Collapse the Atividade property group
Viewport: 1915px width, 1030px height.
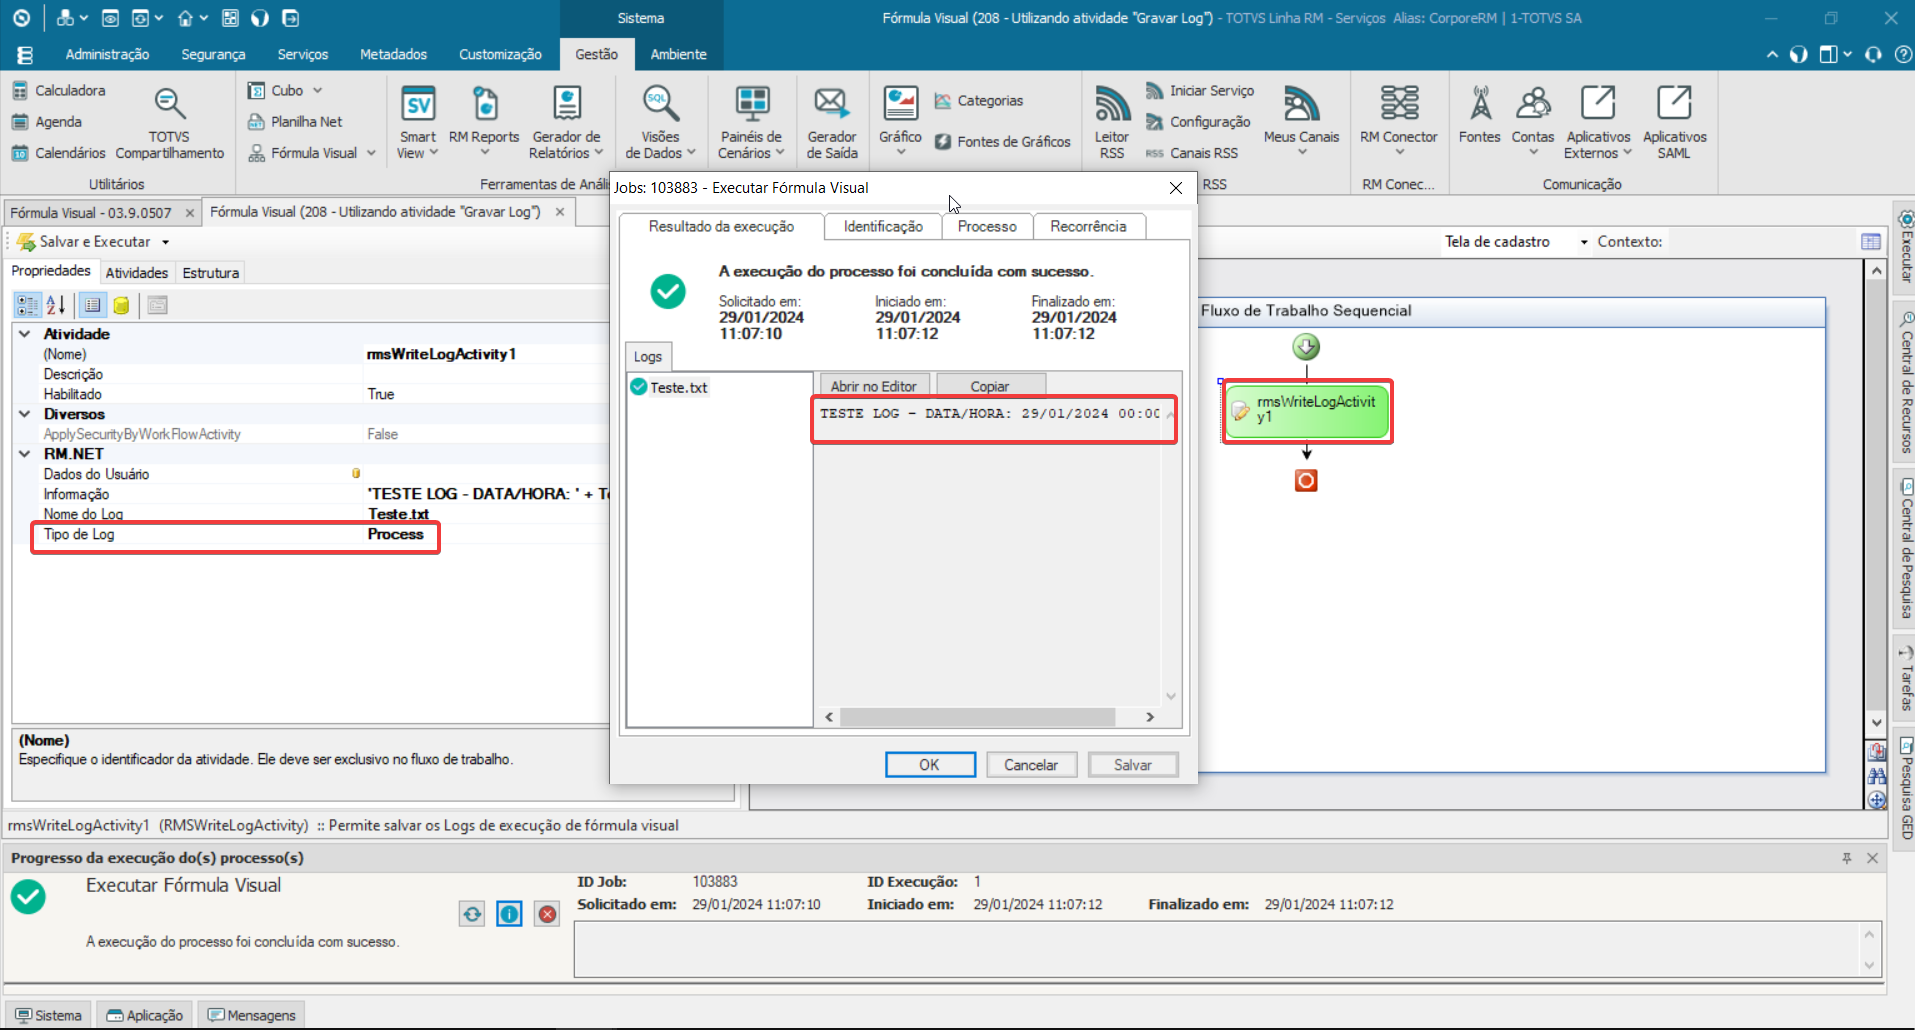coord(25,334)
